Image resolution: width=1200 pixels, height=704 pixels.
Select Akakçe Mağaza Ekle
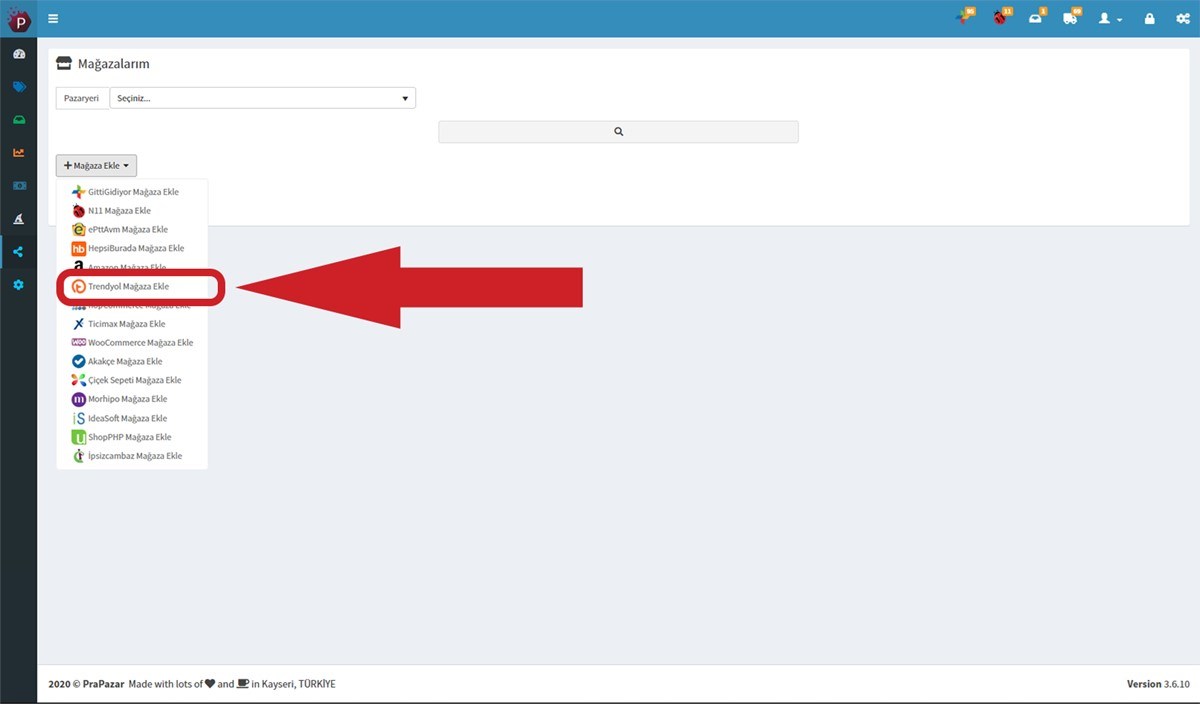(x=117, y=361)
